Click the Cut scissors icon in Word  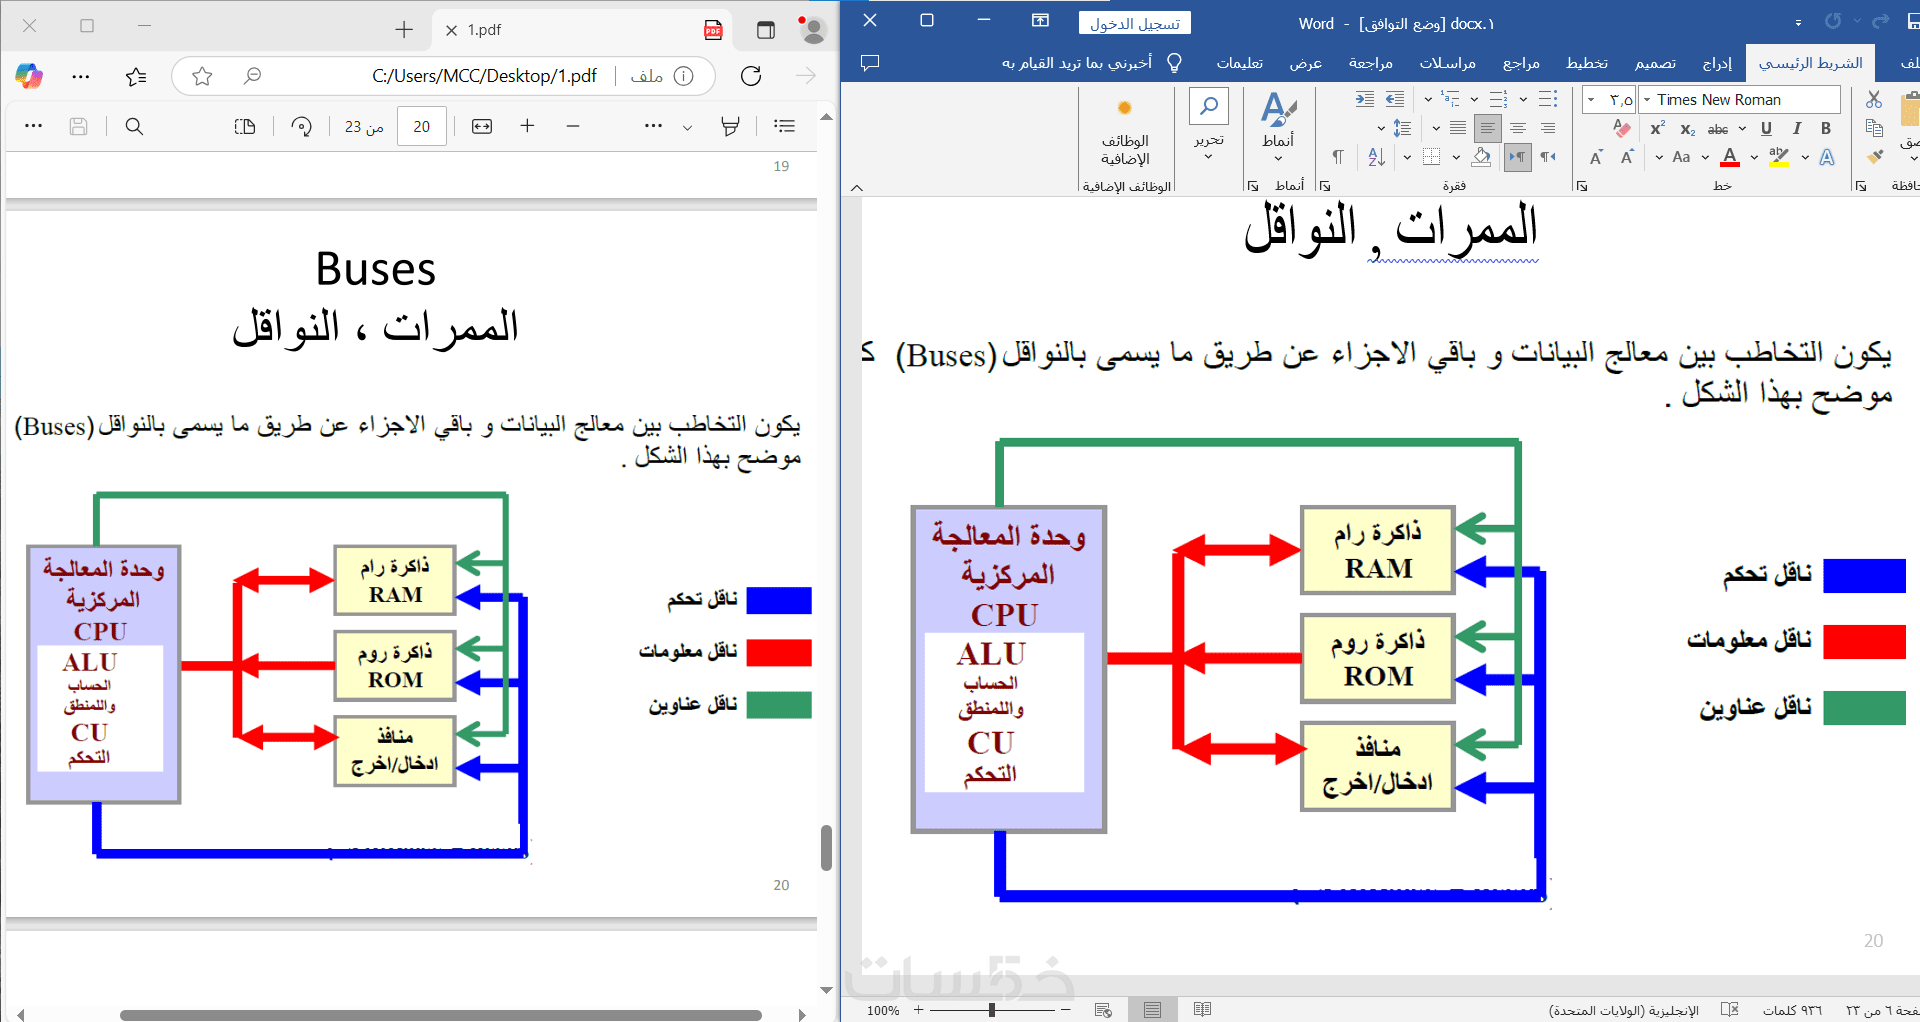1874,99
